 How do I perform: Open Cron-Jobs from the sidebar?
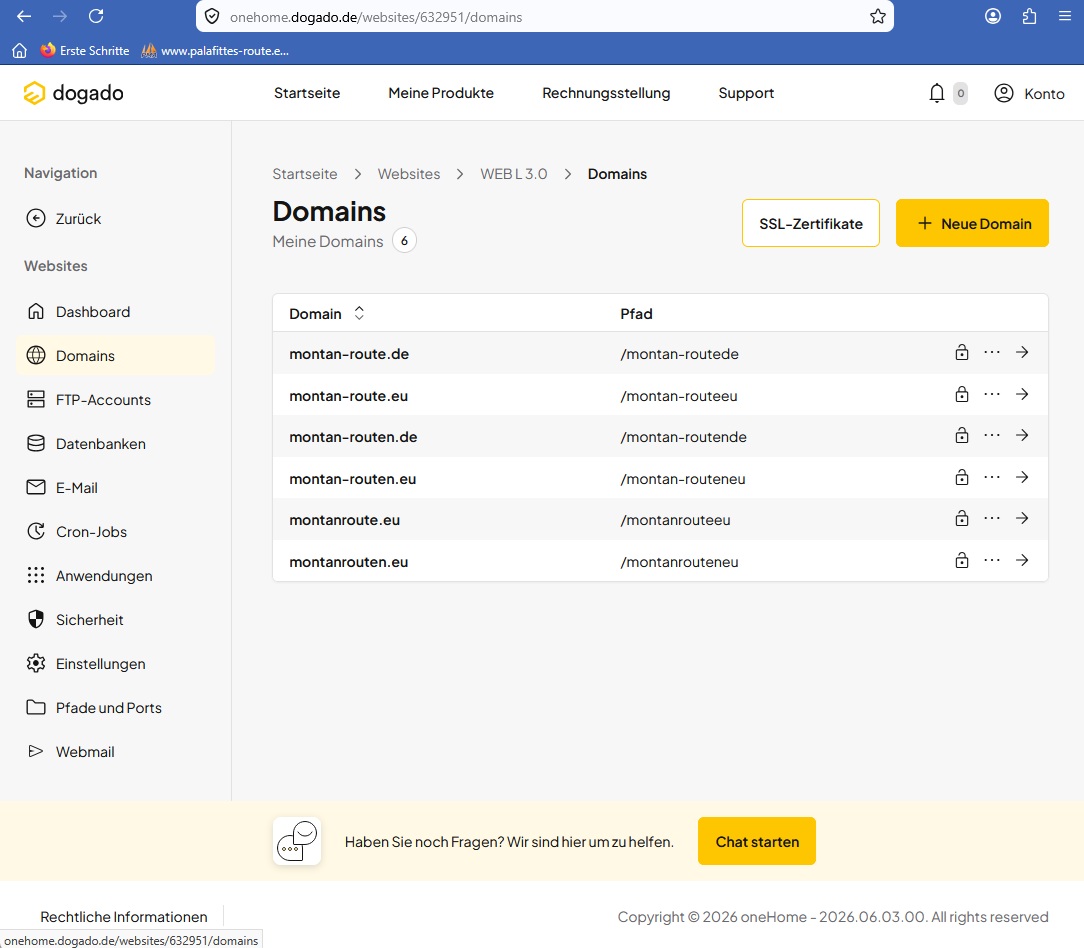pos(36,531)
